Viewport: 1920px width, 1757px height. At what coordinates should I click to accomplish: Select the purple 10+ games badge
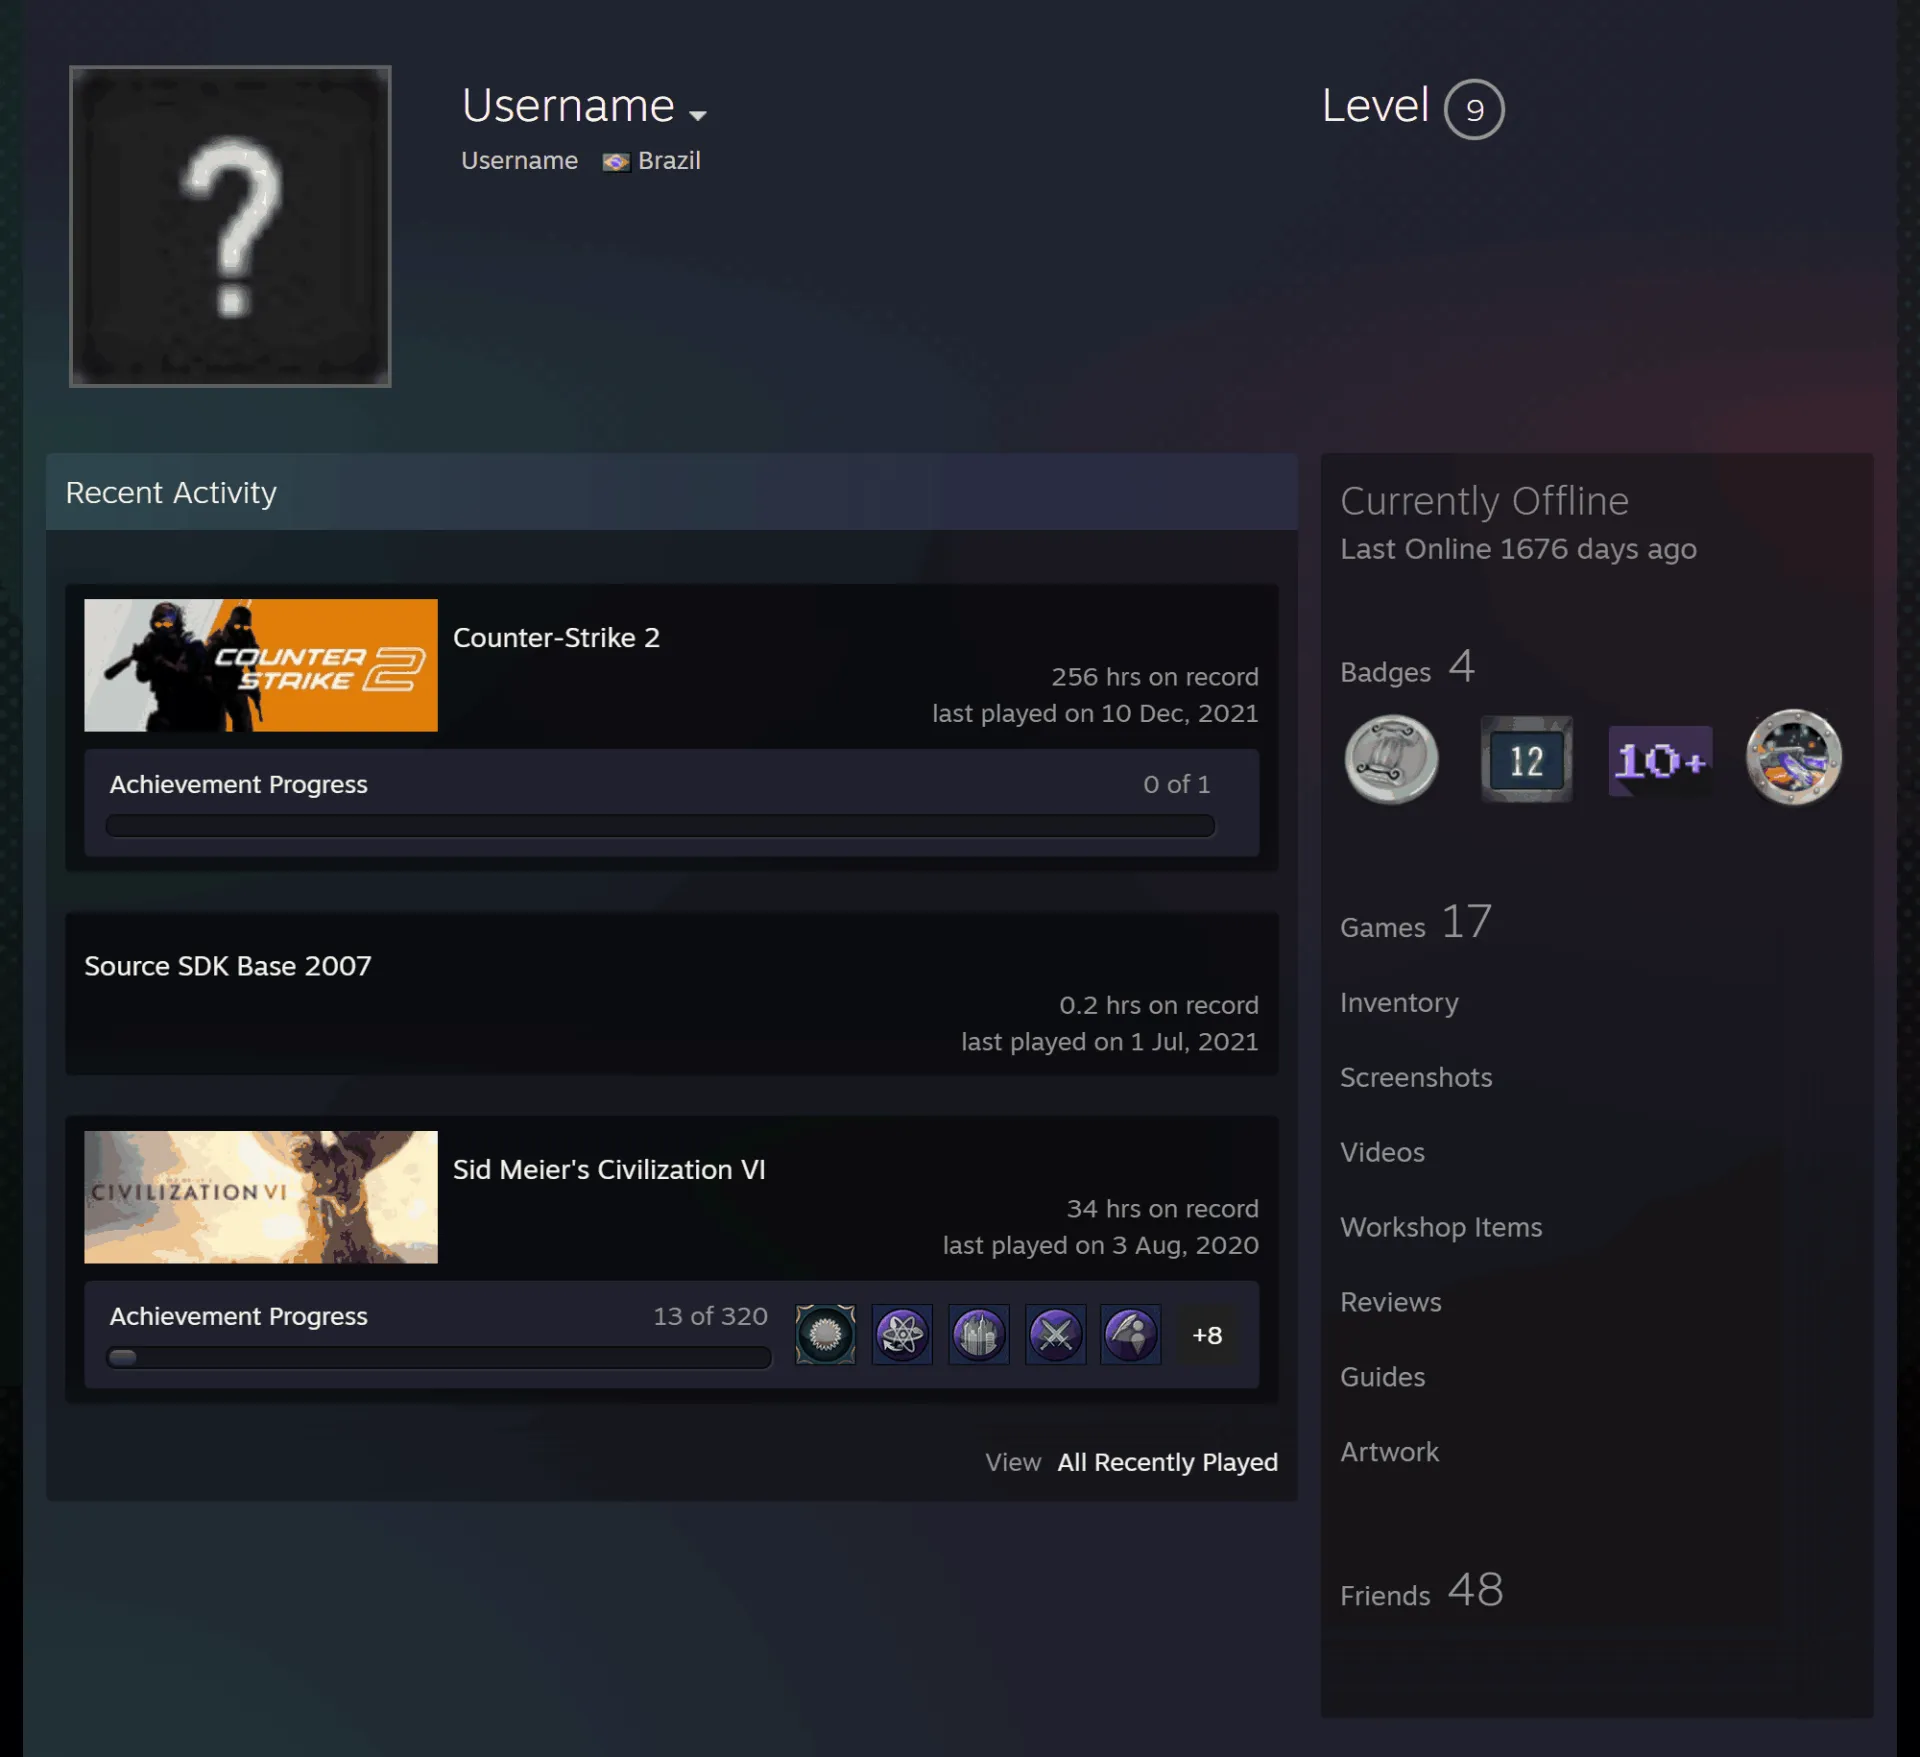(x=1660, y=761)
